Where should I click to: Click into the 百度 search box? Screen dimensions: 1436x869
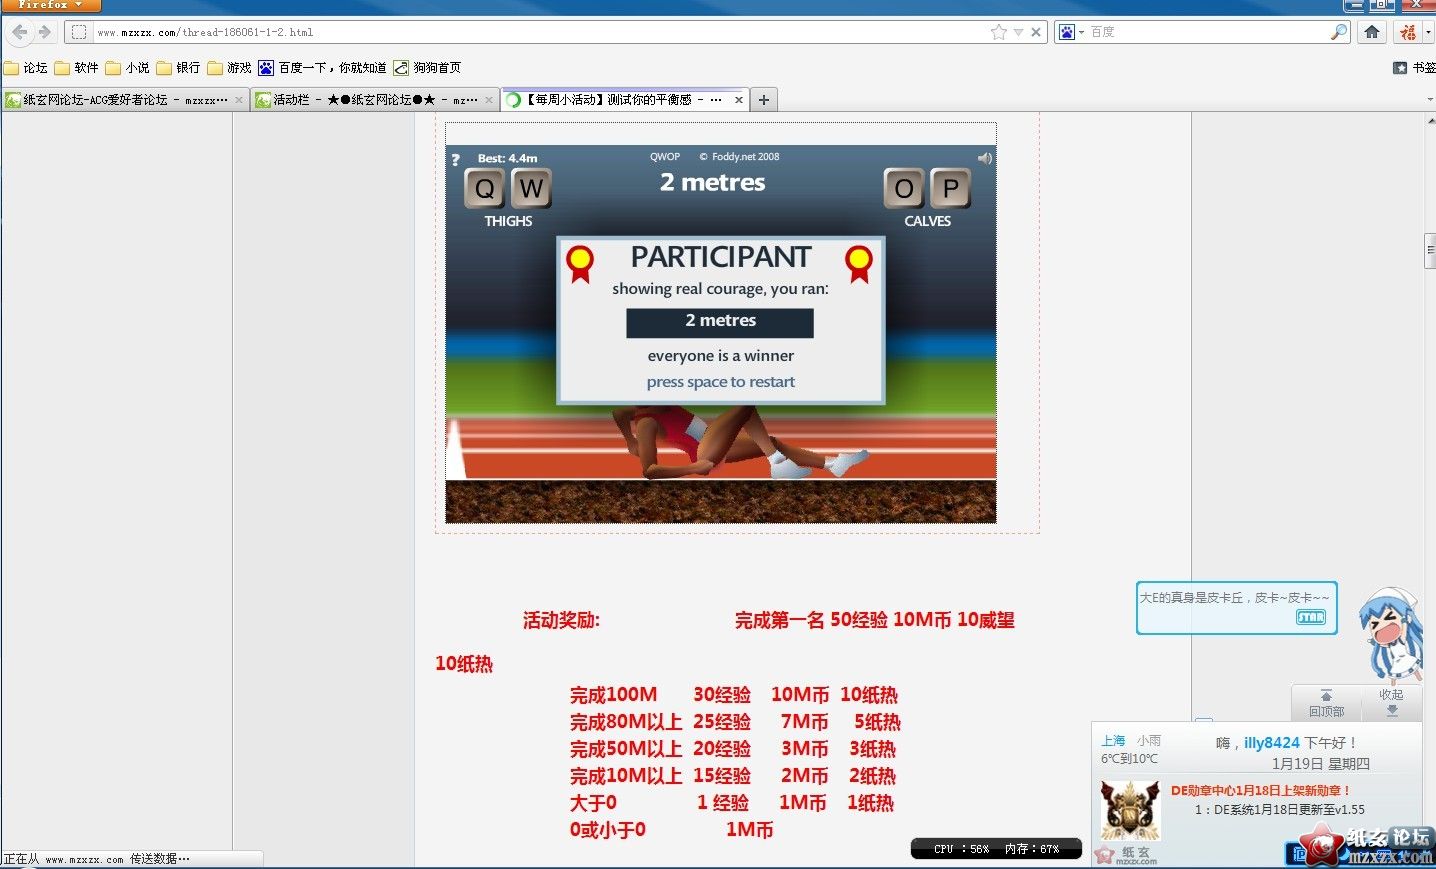pos(1208,32)
